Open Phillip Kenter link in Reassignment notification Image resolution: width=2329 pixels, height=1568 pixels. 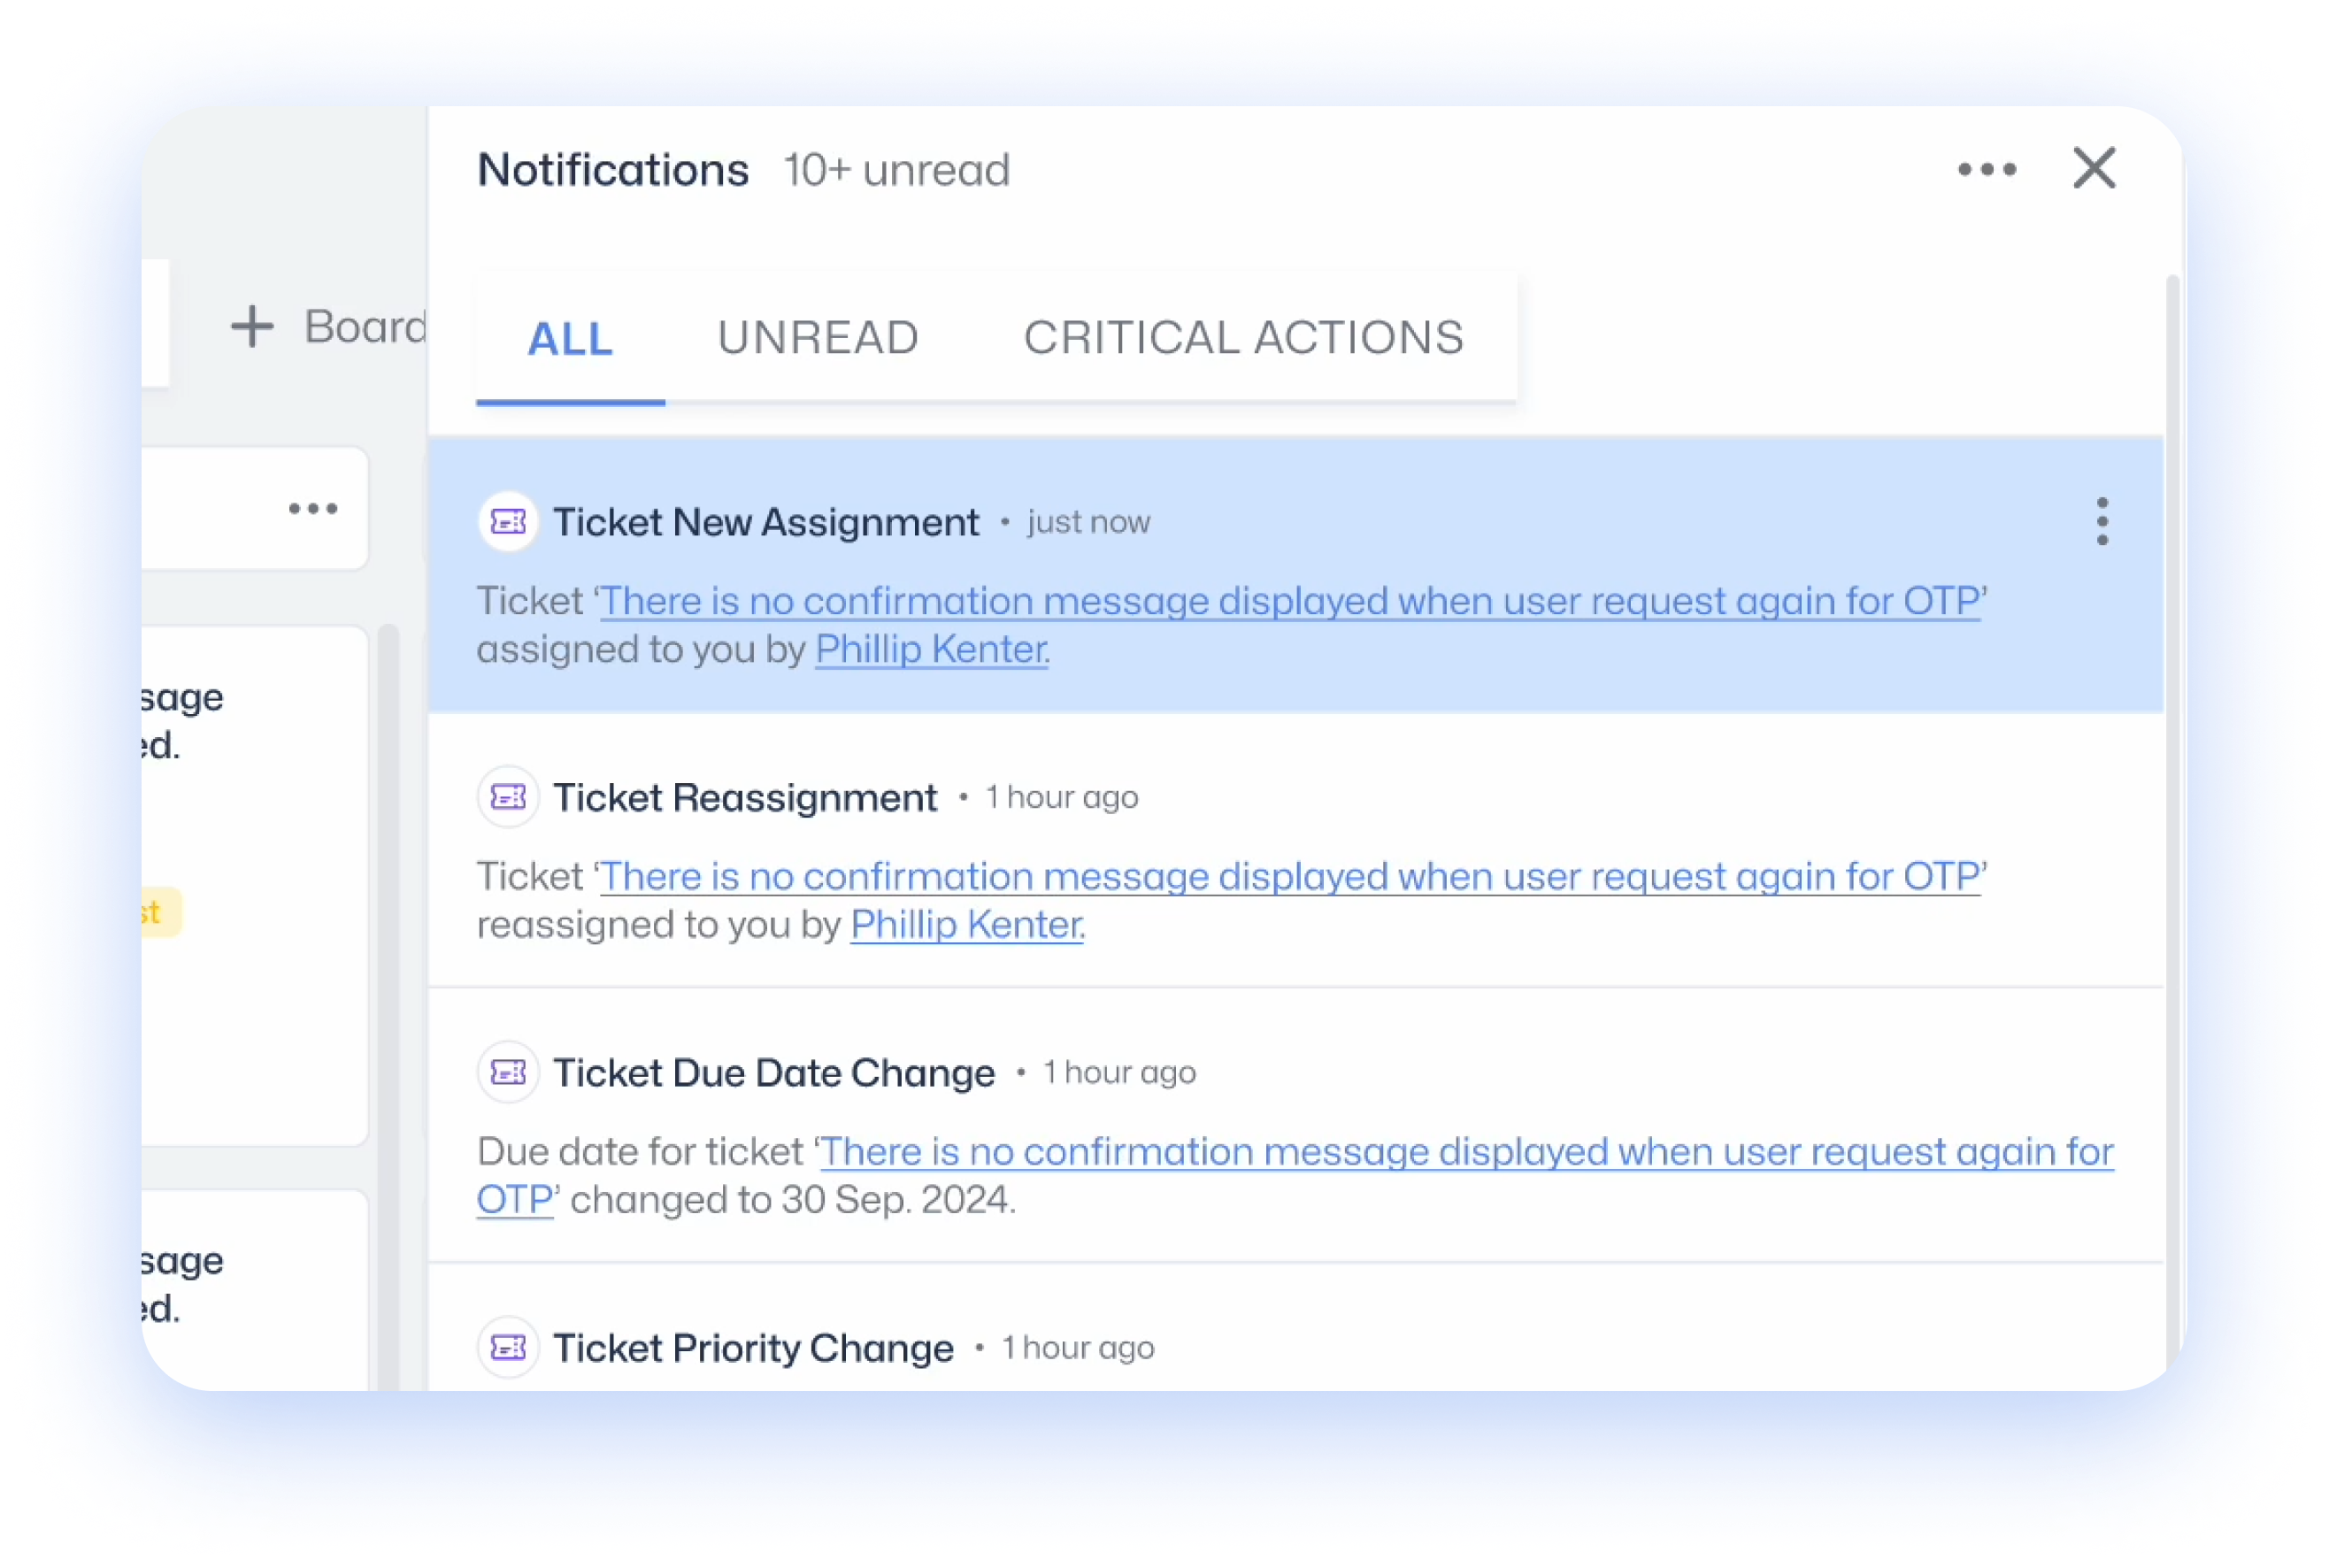[966, 925]
